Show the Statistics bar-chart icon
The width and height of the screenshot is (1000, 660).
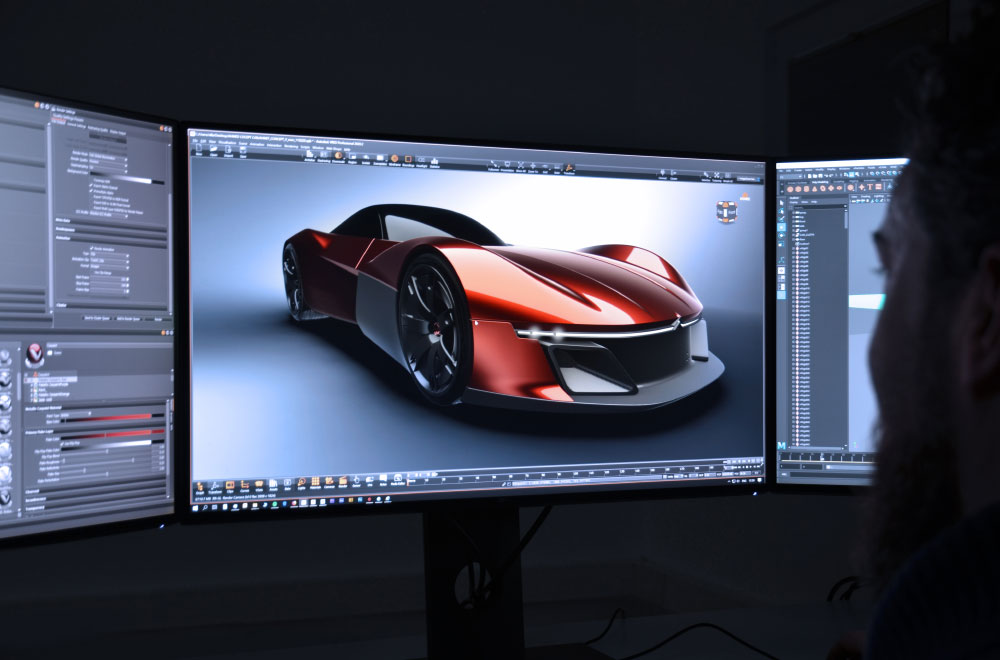(x=435, y=161)
